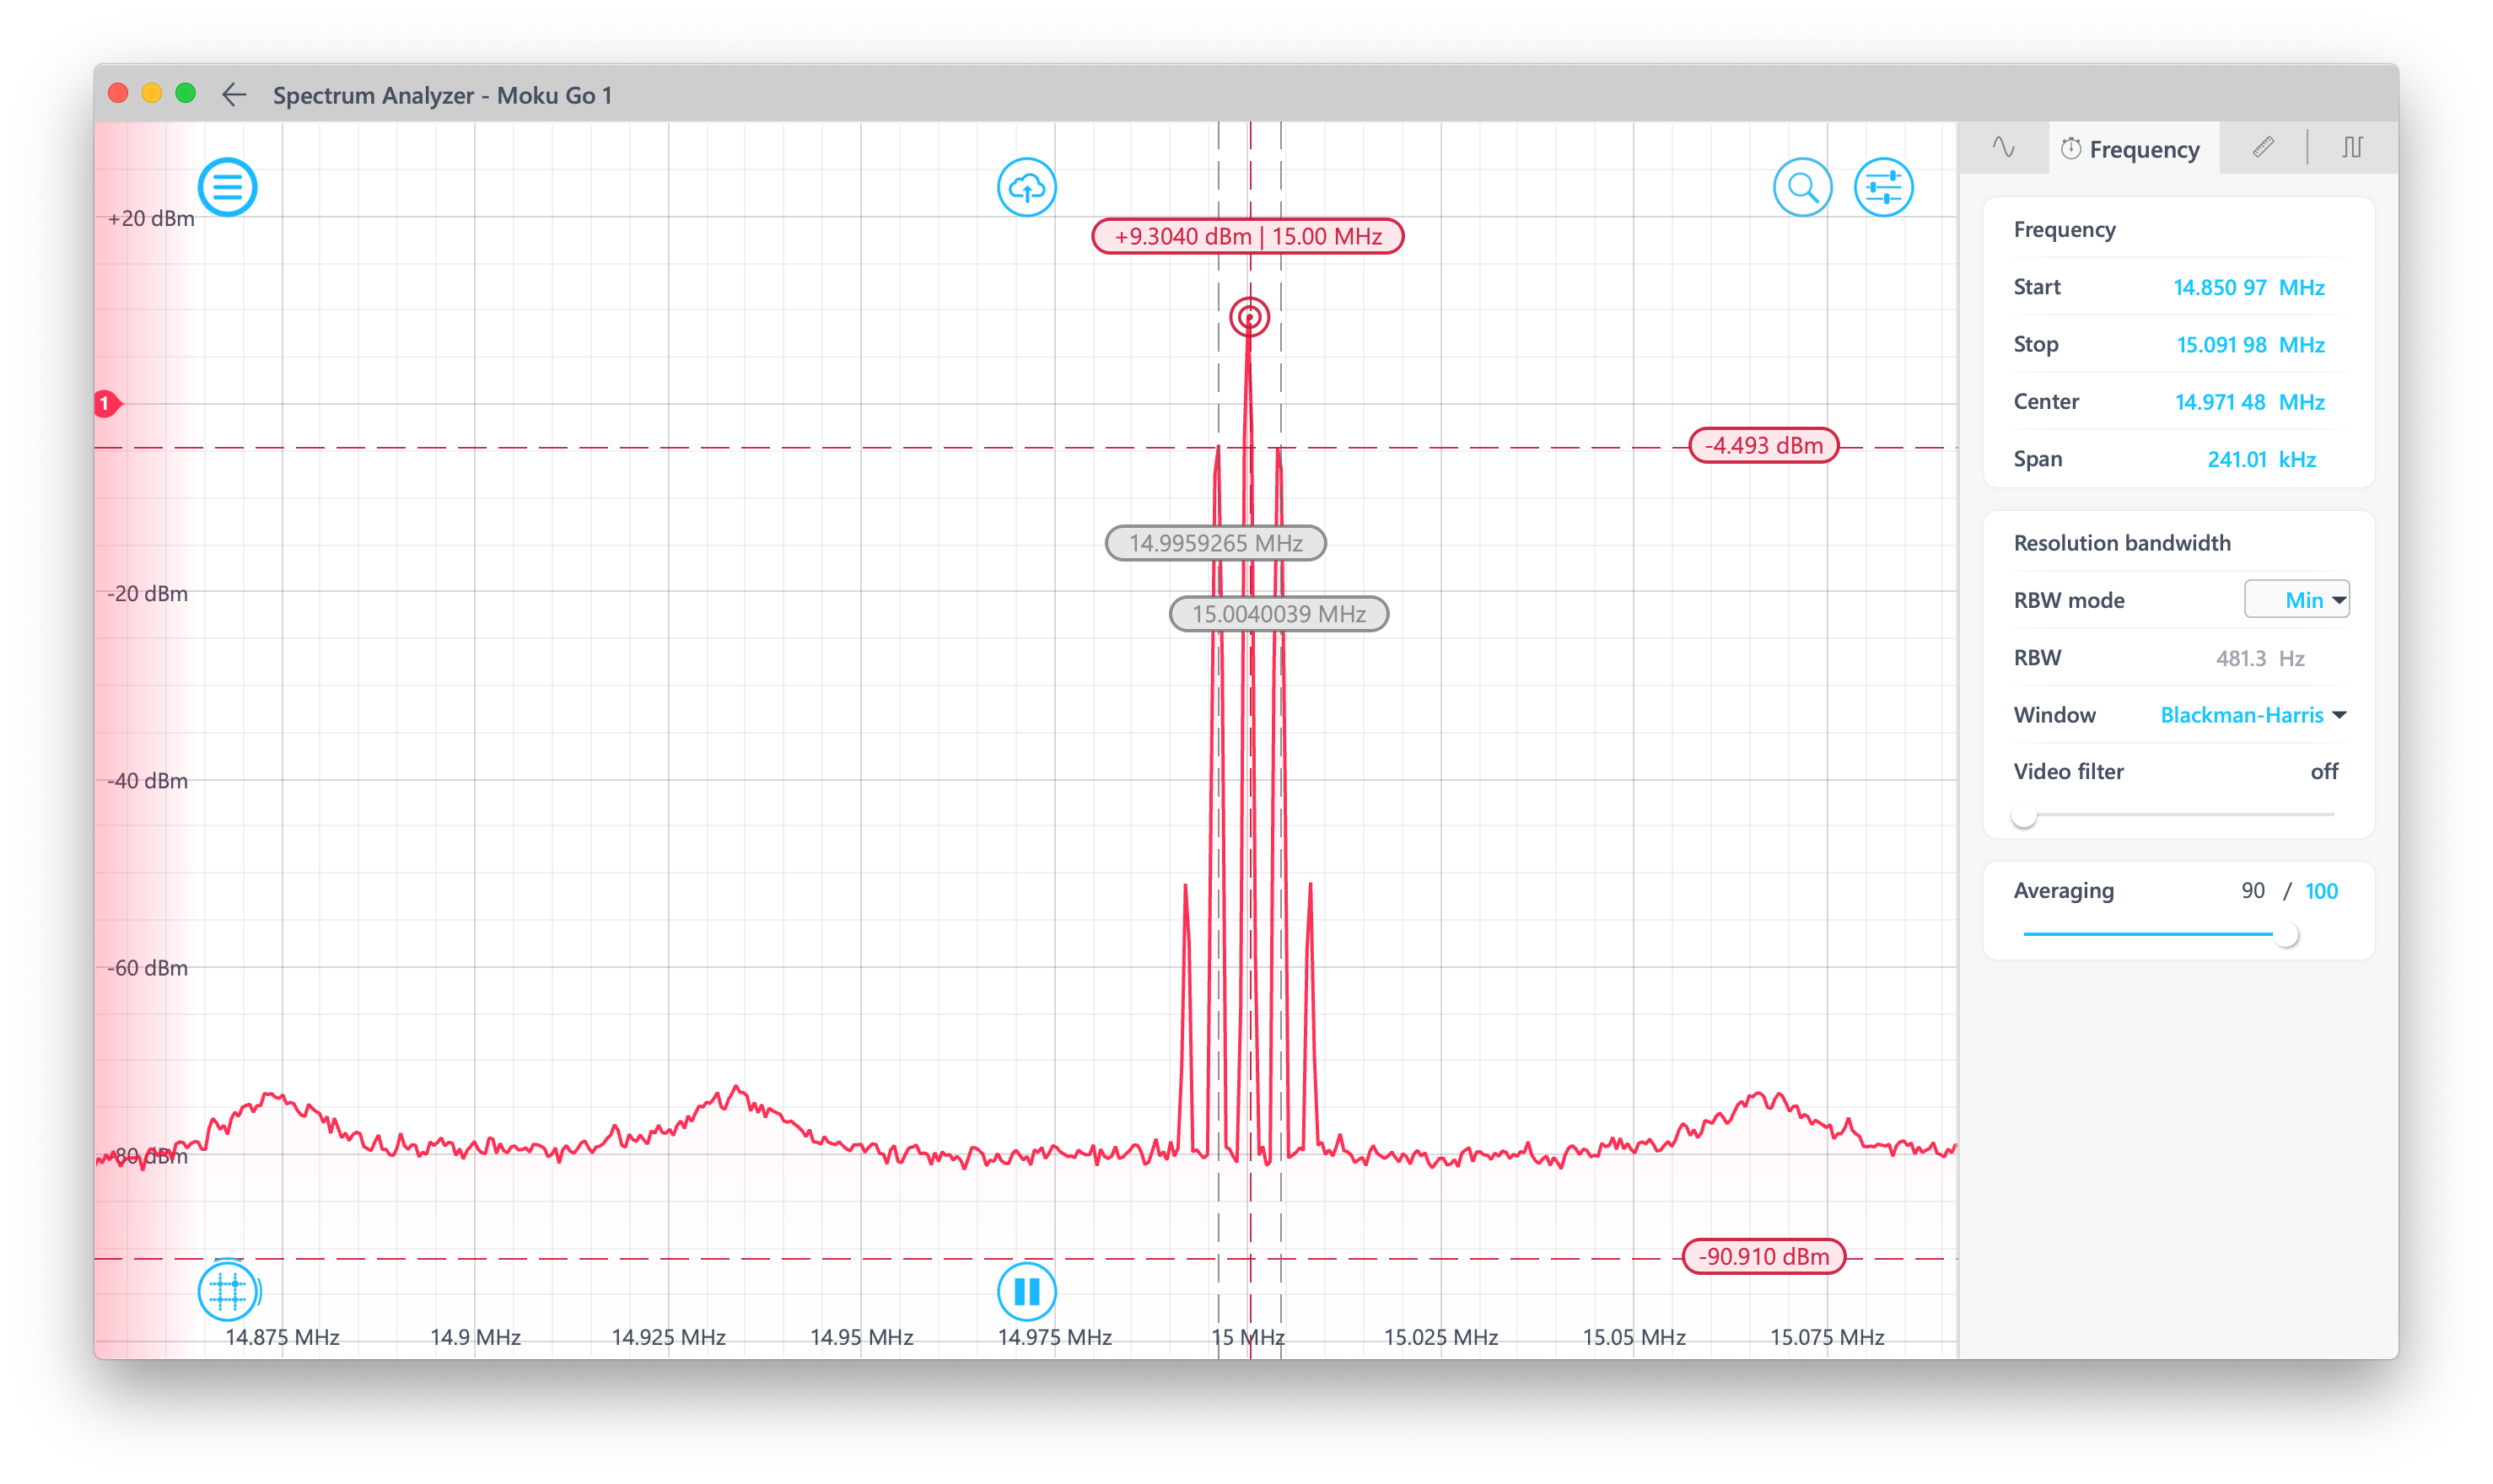Open the settings sliders icon
2493x1484 pixels.
(1883, 187)
